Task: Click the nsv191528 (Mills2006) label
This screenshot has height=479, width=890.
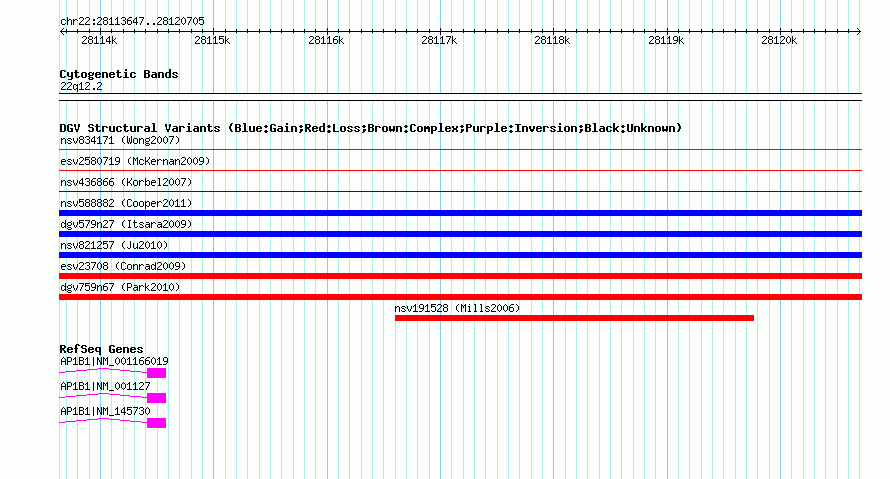Action: pyautogui.click(x=457, y=308)
